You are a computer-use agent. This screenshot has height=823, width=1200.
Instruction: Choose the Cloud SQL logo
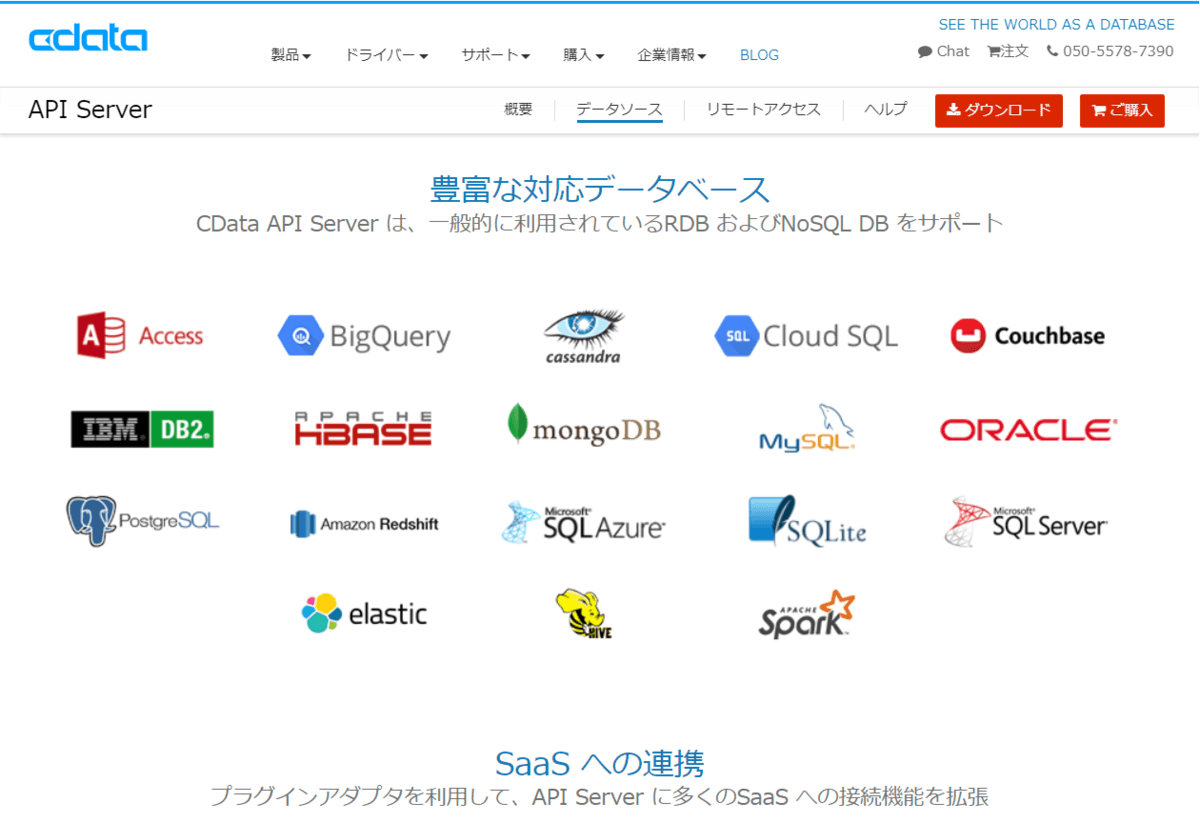pos(806,336)
